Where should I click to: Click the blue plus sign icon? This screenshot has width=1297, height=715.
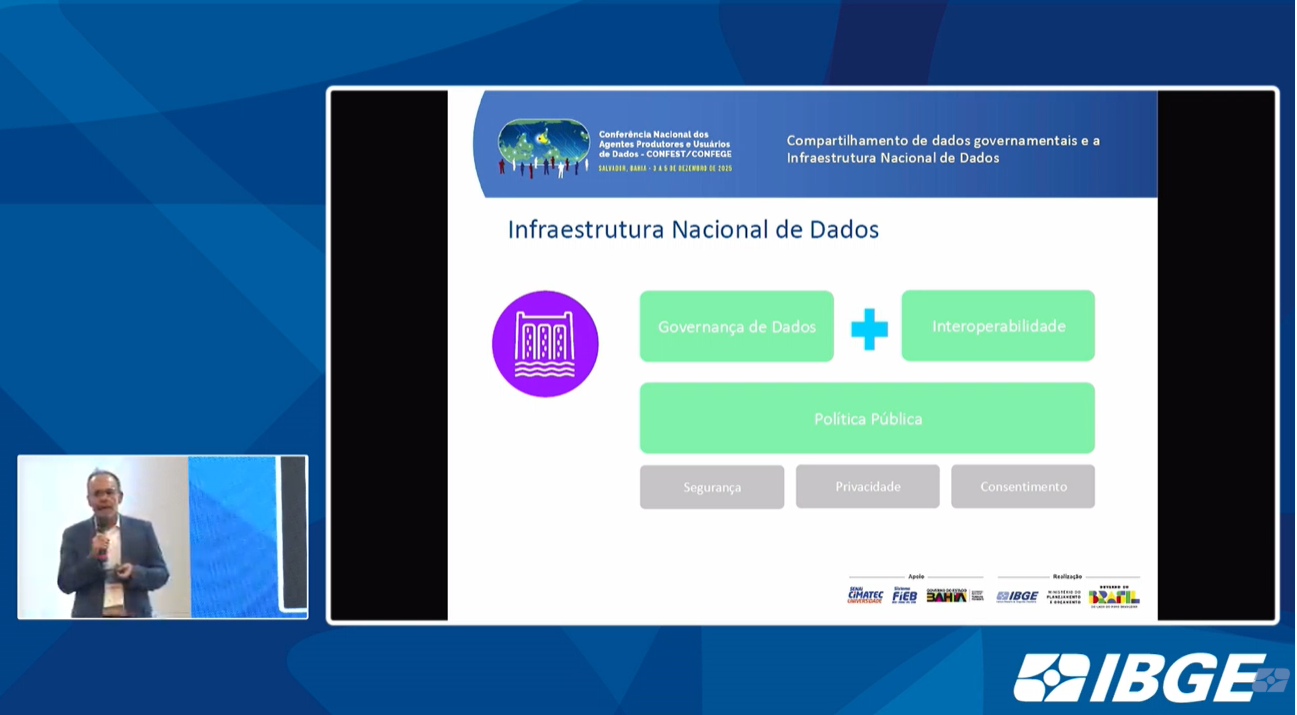869,329
